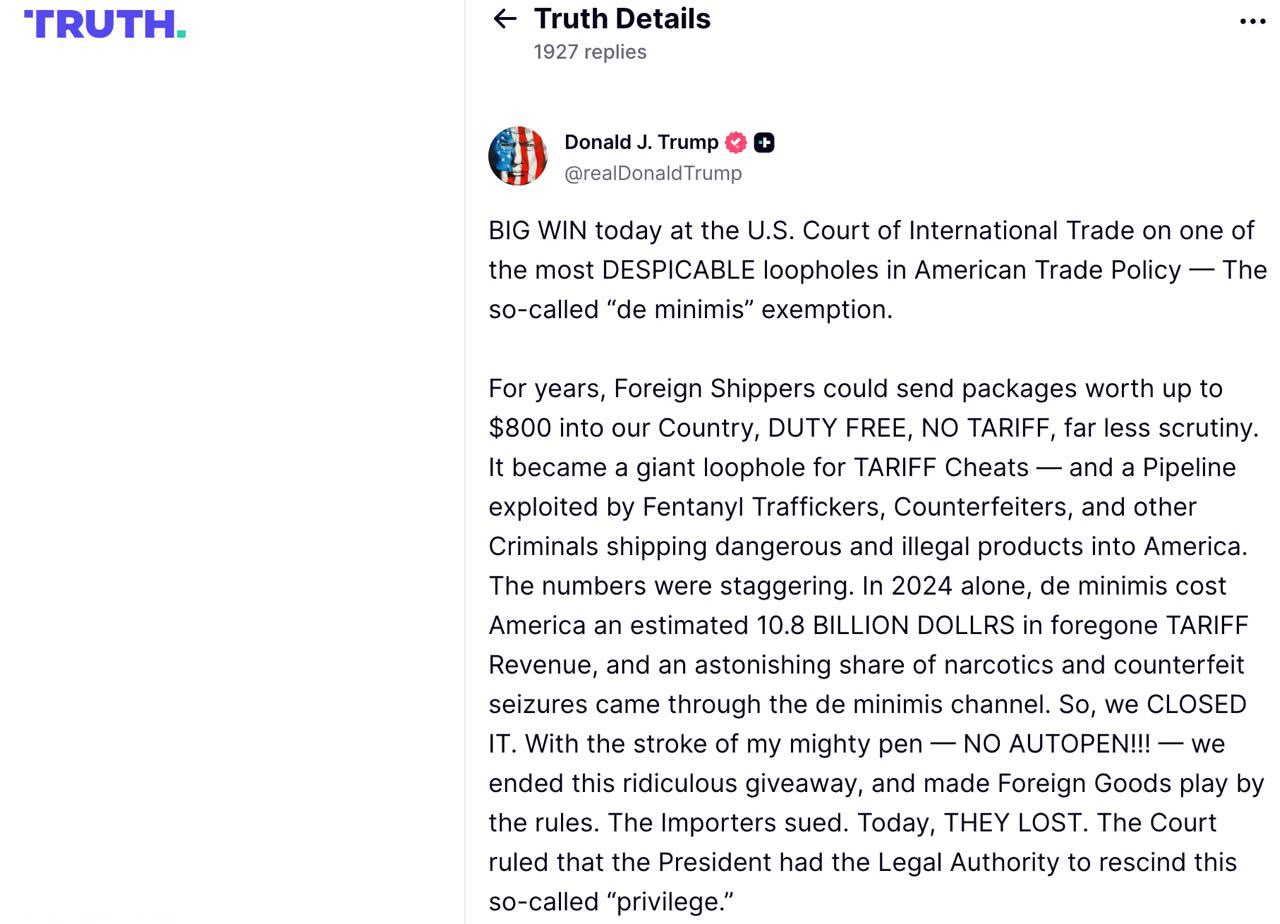Click the red verified checkmark badge
This screenshot has width=1280, height=924.
736,142
